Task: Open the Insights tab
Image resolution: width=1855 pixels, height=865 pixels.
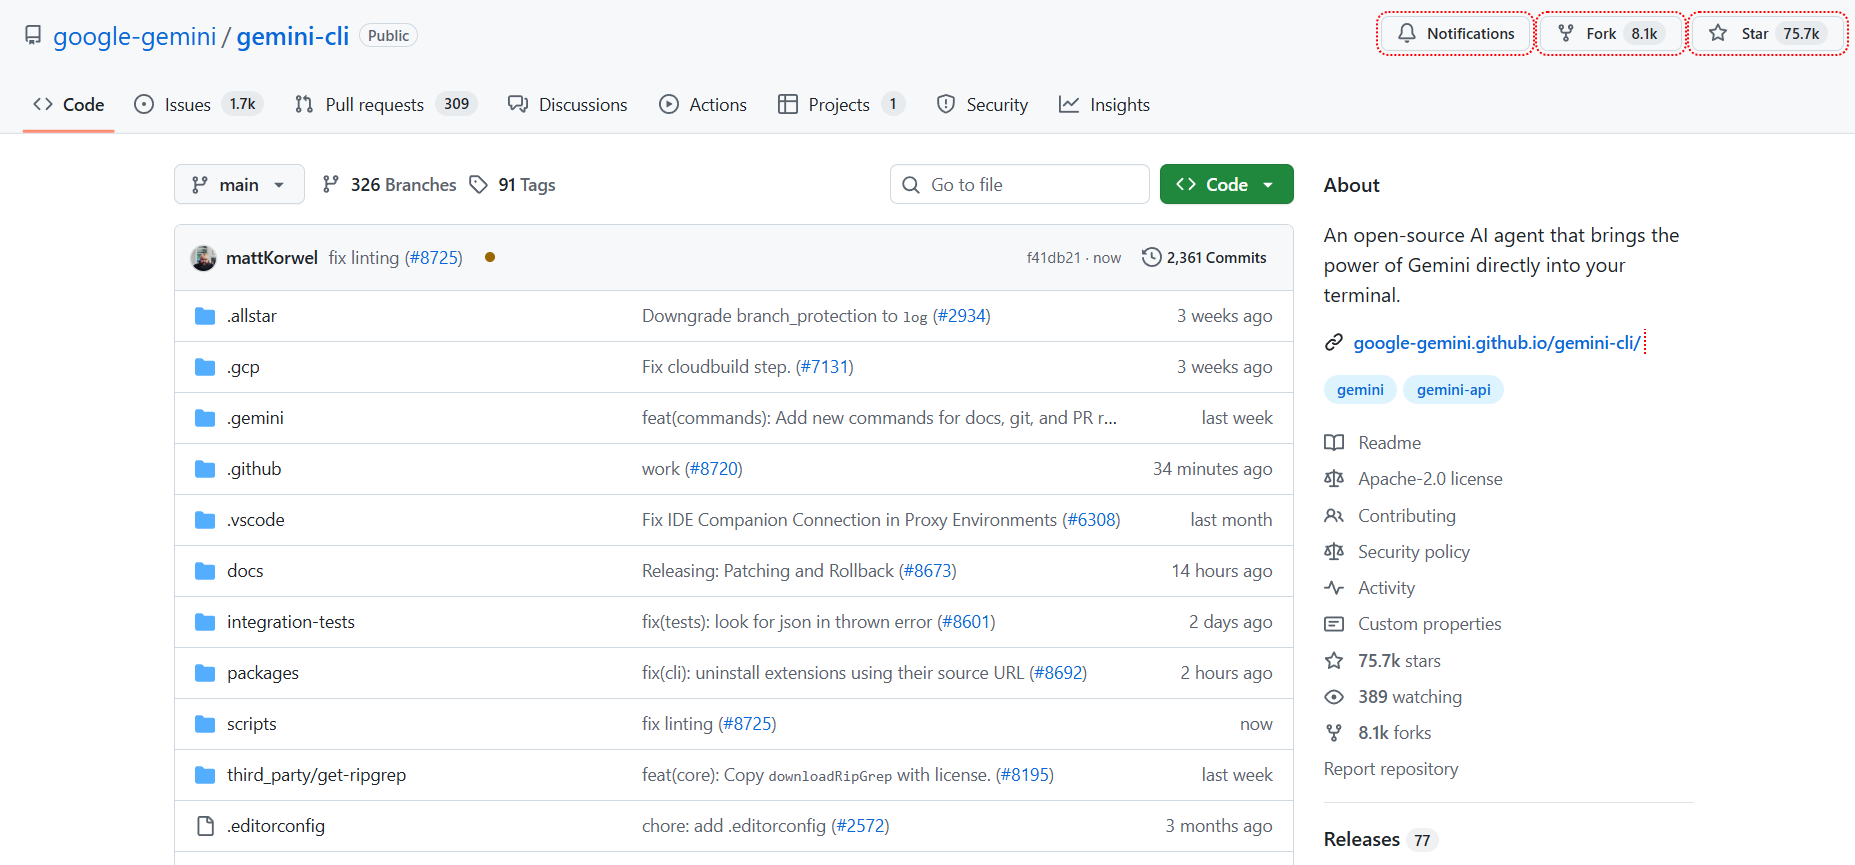Action: point(1104,105)
